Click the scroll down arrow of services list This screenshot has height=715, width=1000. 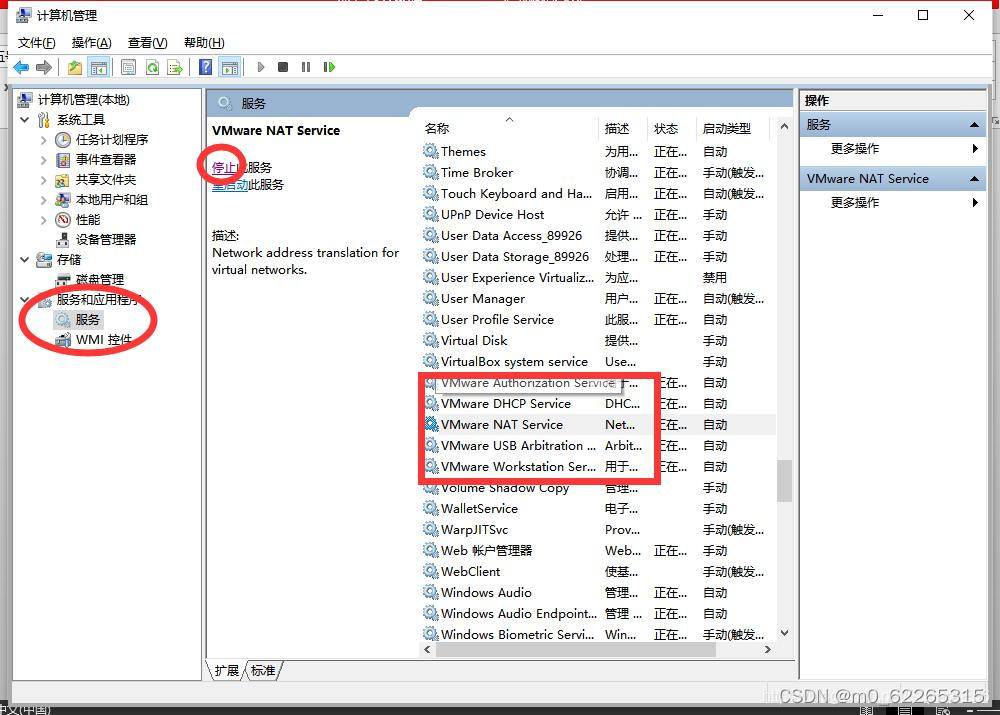pos(784,633)
